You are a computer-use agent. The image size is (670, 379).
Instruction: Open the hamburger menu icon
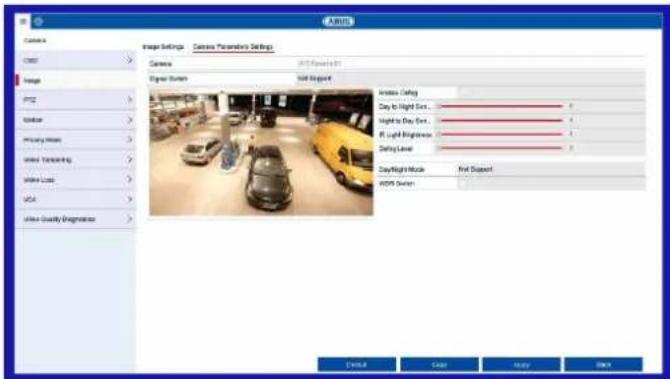[x=23, y=21]
